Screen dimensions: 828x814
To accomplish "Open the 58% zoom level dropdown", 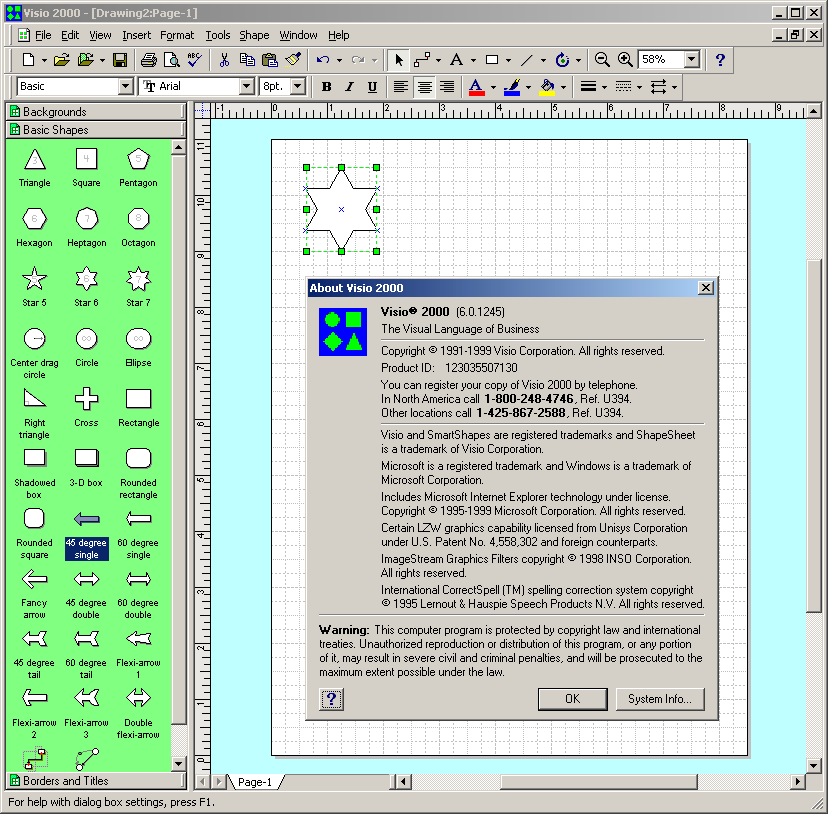I will [x=692, y=59].
